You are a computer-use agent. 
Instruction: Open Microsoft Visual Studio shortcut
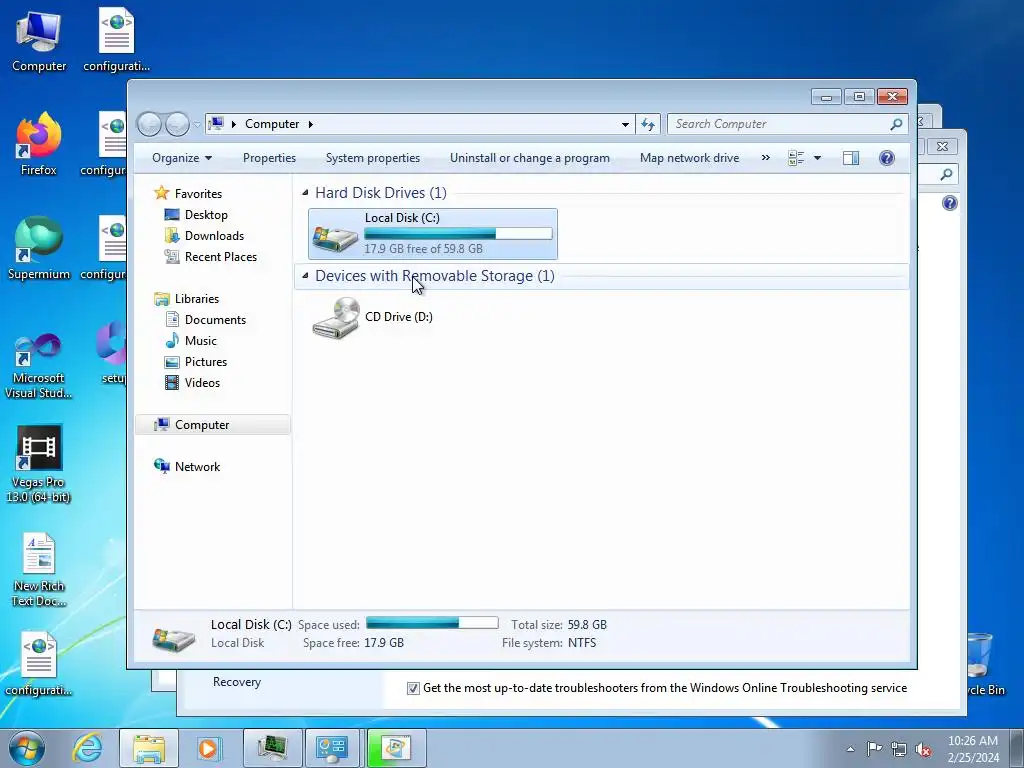[x=39, y=366]
